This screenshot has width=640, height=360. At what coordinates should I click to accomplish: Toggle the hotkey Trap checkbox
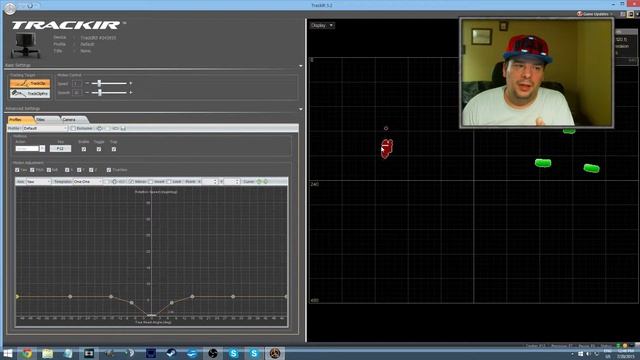point(114,149)
